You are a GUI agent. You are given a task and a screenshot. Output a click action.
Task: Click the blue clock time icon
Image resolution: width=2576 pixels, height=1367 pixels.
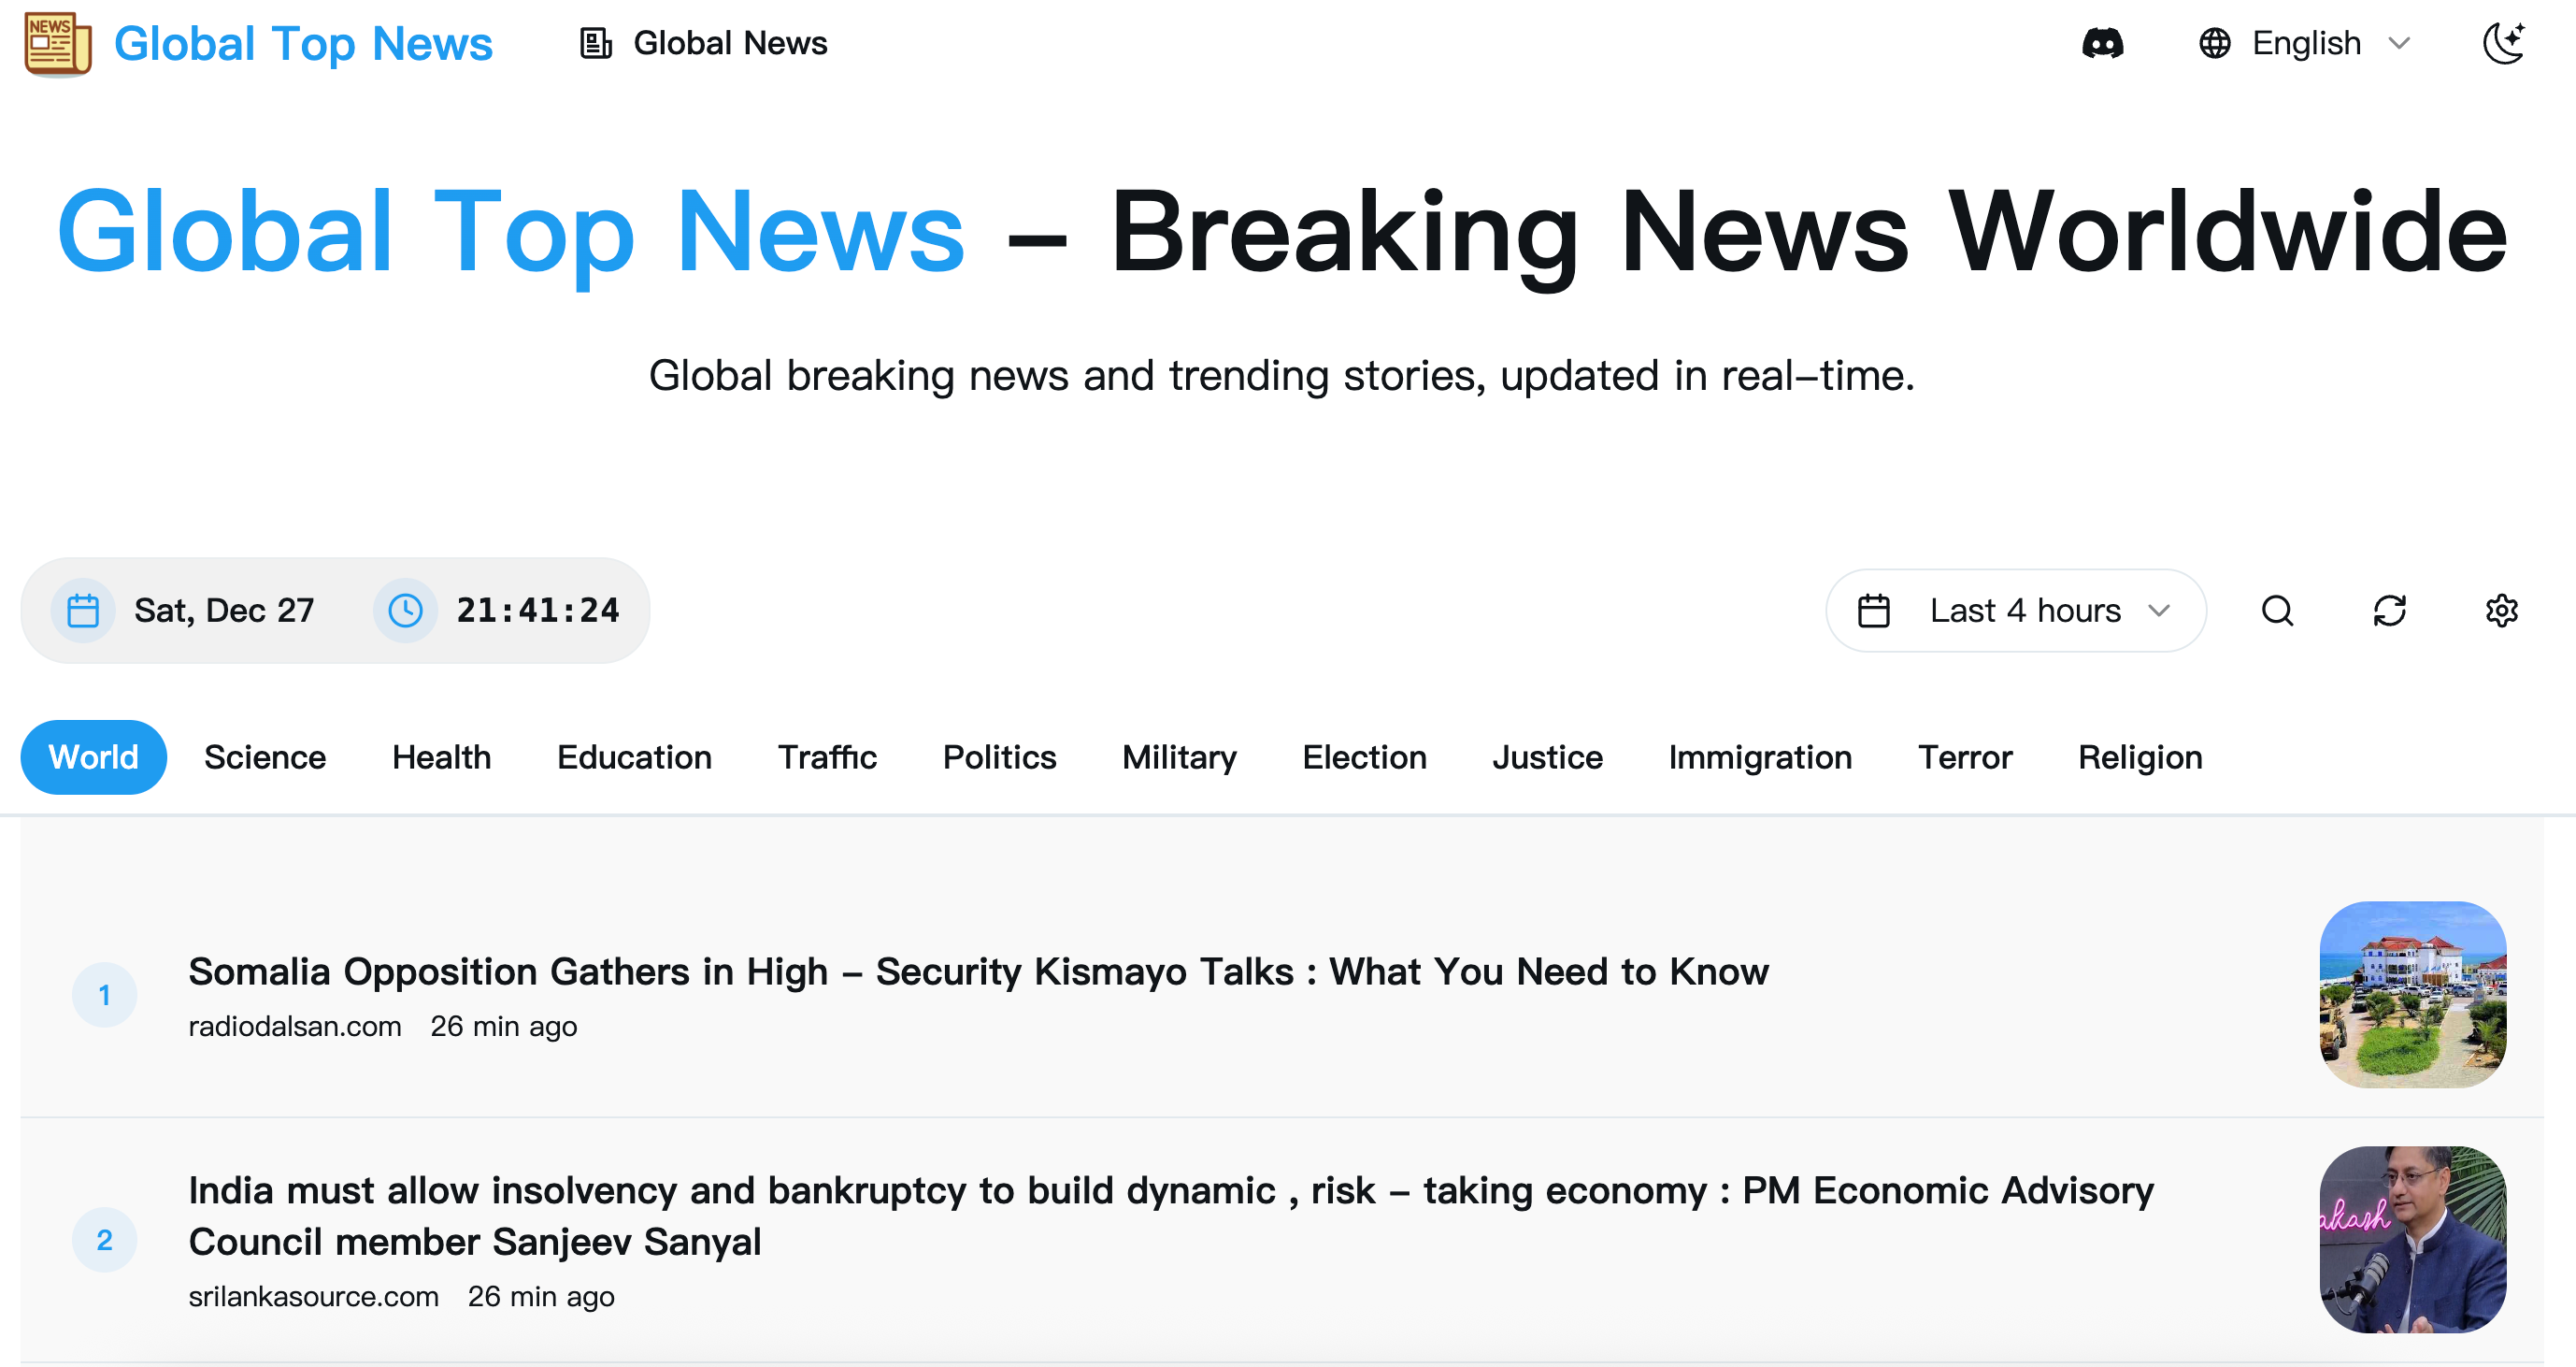point(405,610)
